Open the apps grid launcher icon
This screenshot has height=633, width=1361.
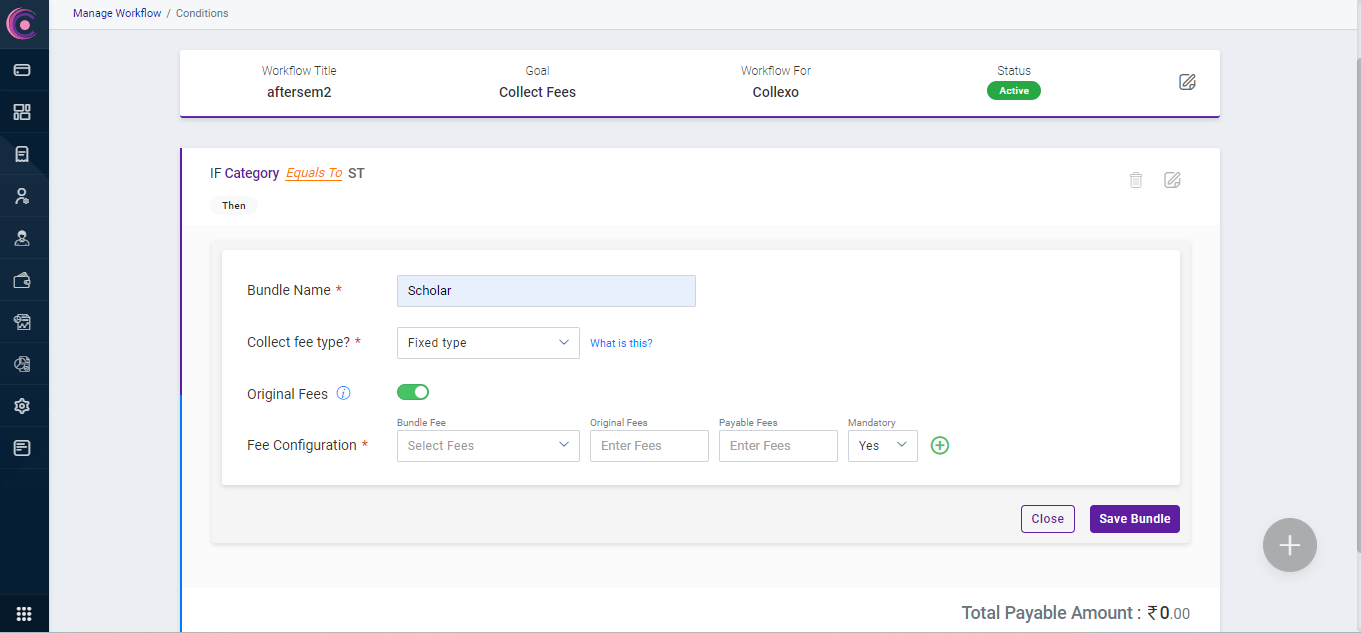pyautogui.click(x=24, y=613)
